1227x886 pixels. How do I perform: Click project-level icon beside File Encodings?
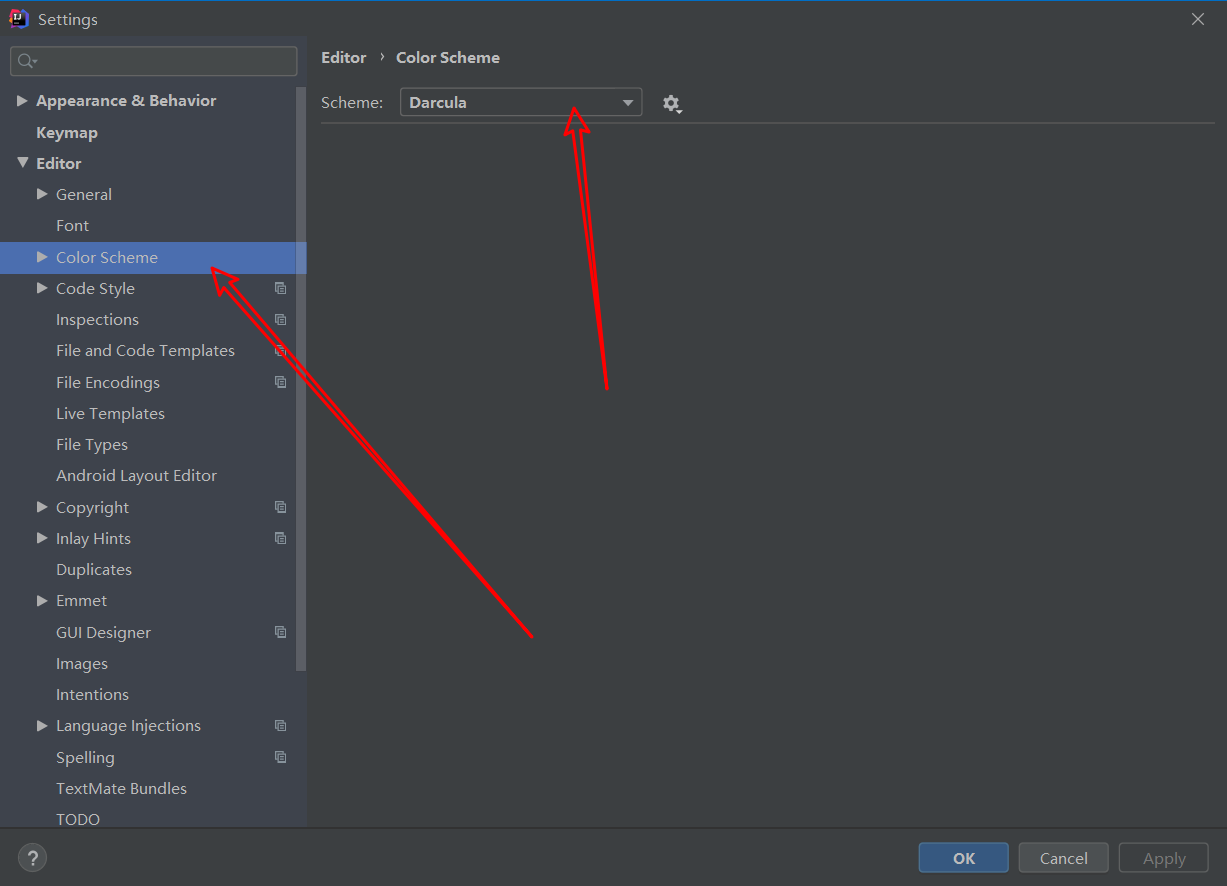(281, 382)
